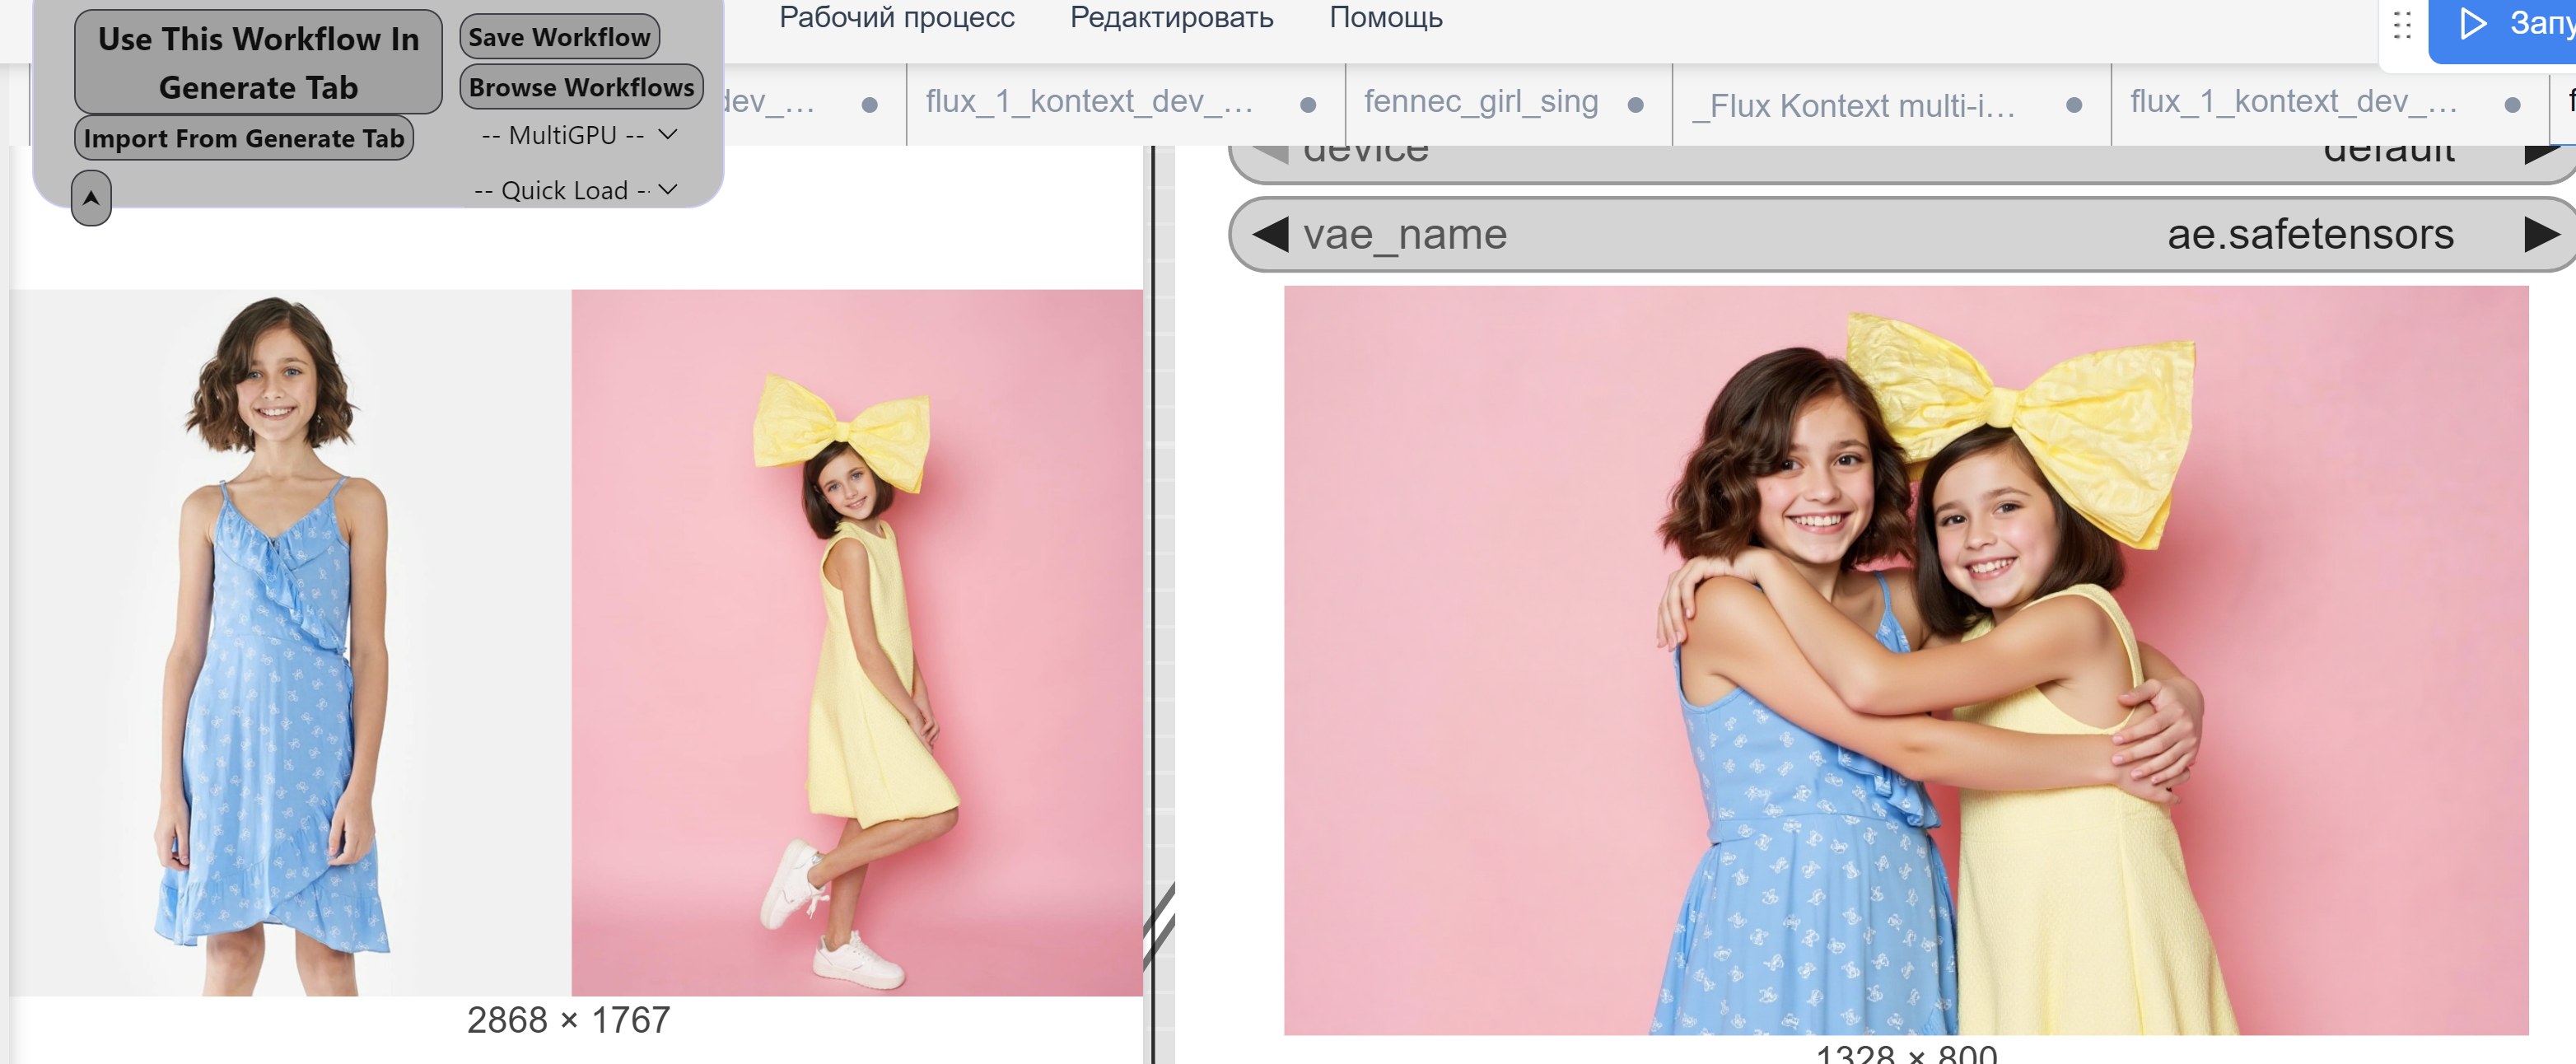This screenshot has height=1064, width=2576.
Task: Open the Помощь menu
Action: coord(1385,18)
